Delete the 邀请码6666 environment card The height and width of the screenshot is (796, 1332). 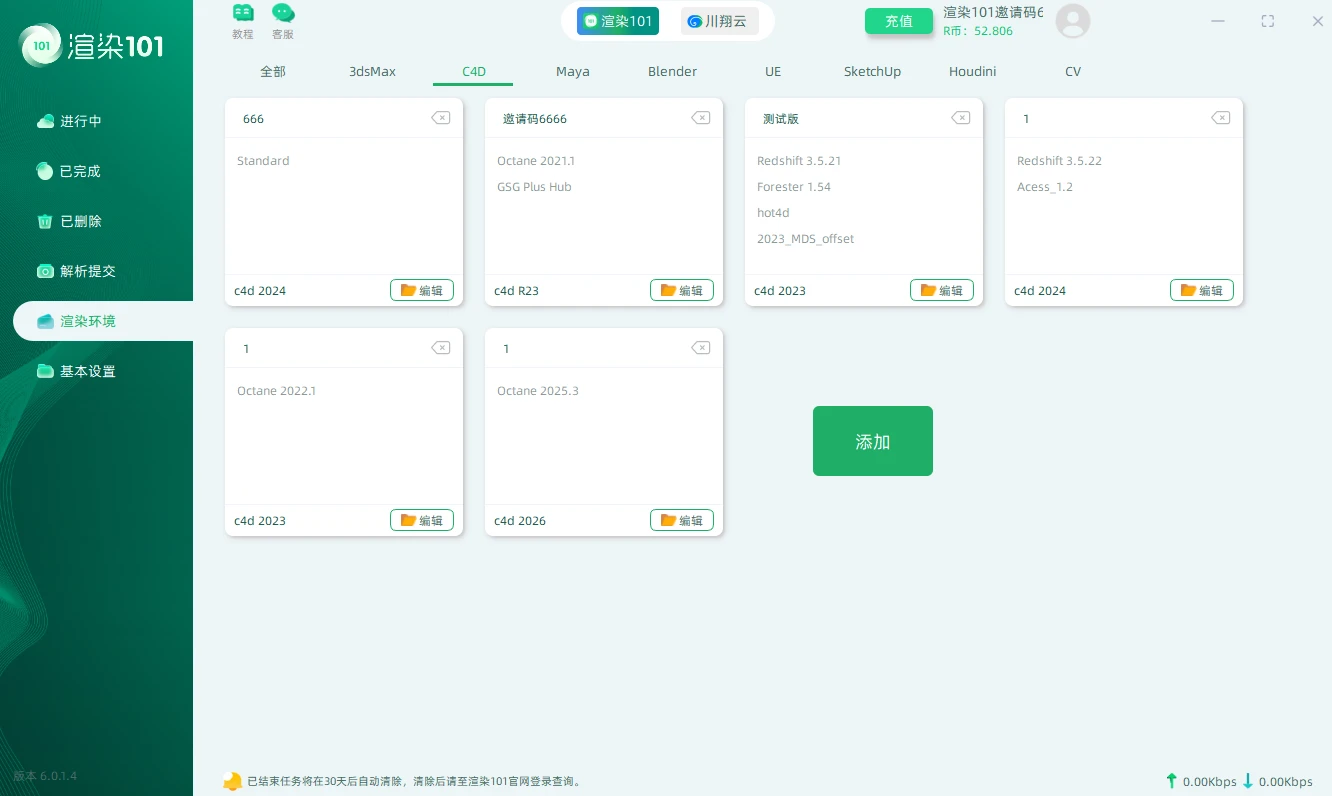[701, 118]
